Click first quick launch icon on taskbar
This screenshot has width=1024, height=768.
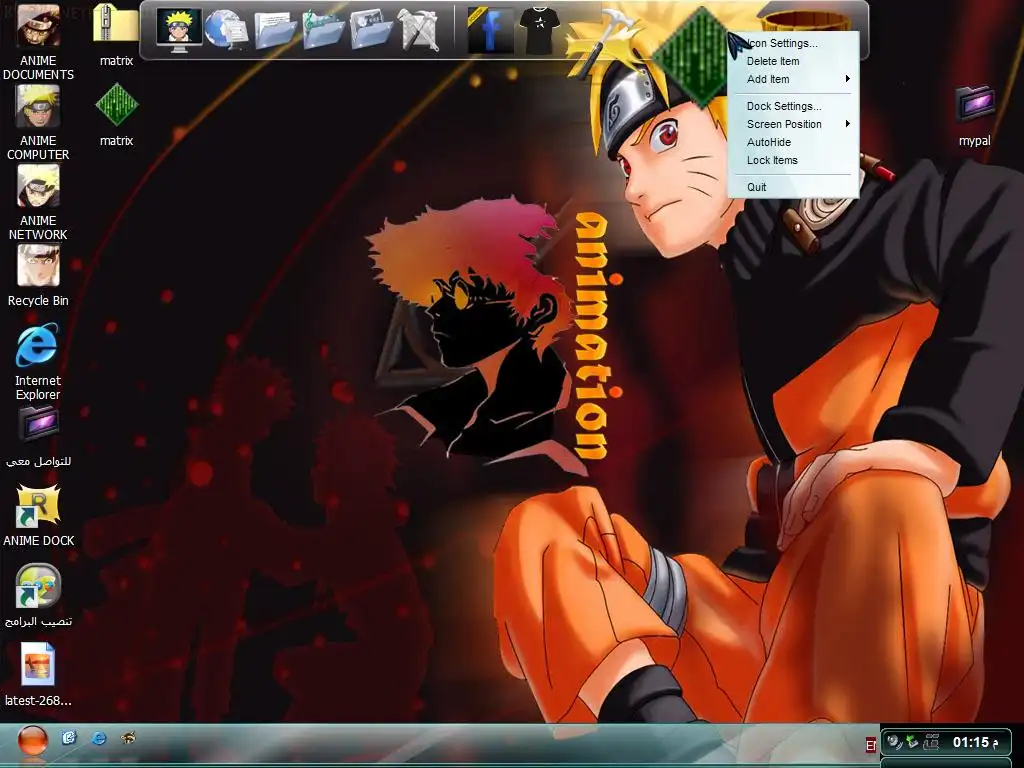click(x=69, y=738)
